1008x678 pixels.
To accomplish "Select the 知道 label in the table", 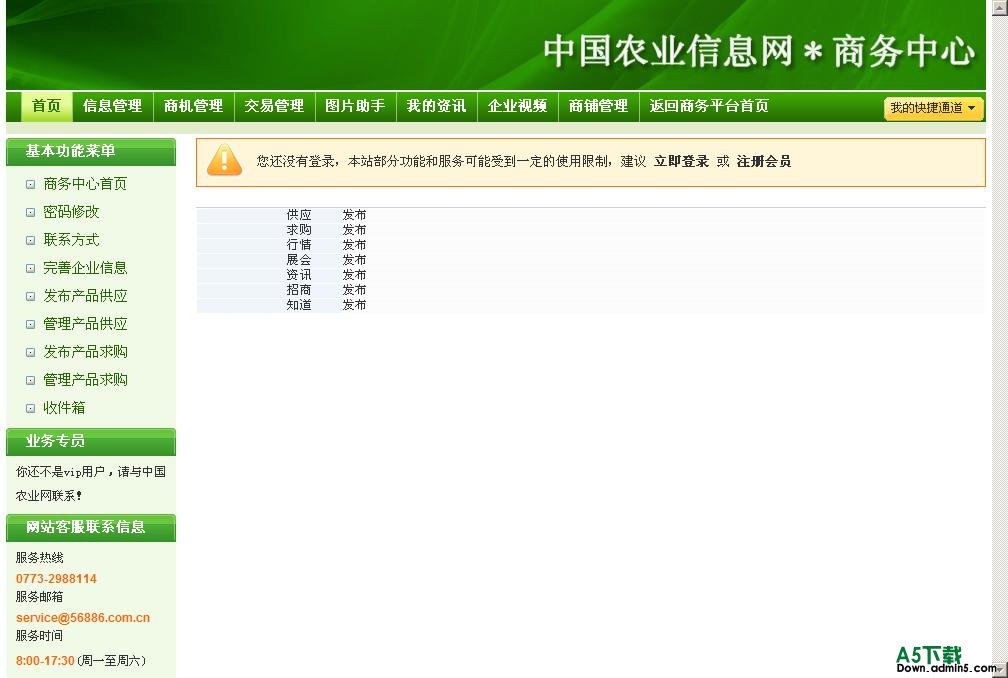I will (299, 305).
